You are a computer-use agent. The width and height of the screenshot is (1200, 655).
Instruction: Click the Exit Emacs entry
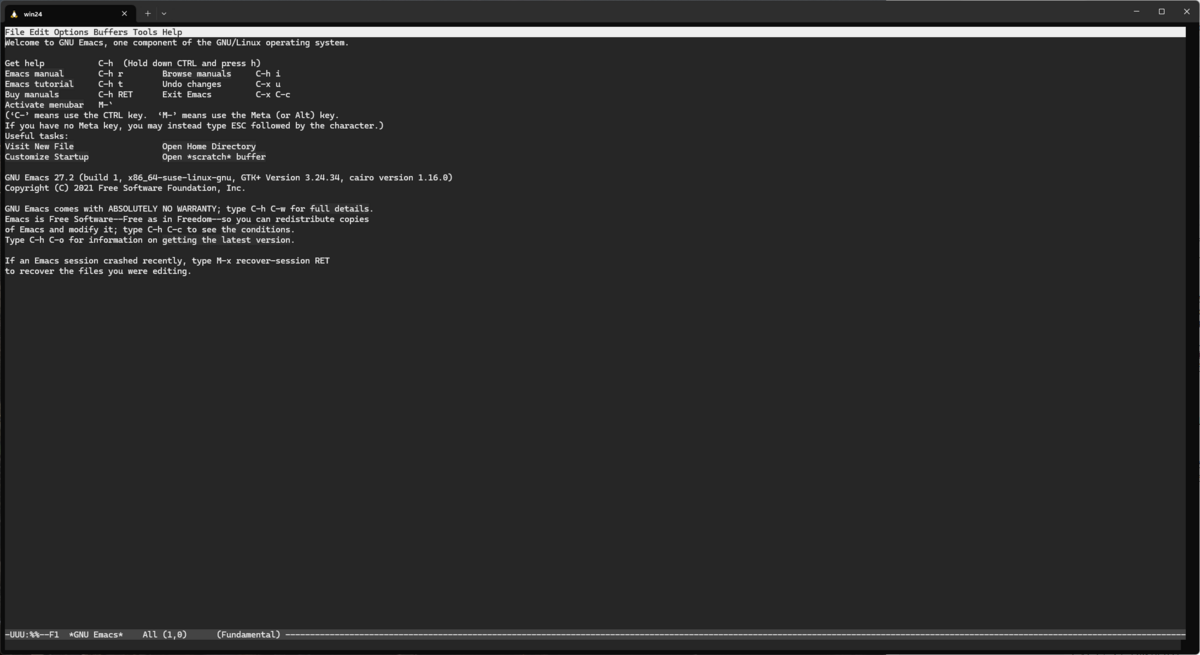(187, 95)
